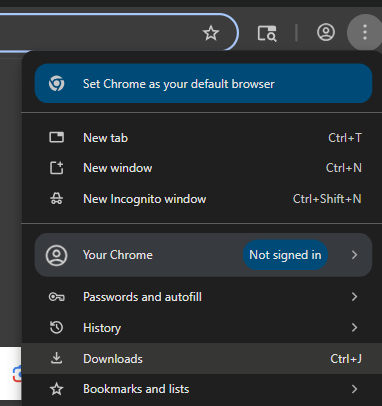Open the Your Chrome submenu
Image resolution: width=382 pixels, height=406 pixels.
coord(203,255)
